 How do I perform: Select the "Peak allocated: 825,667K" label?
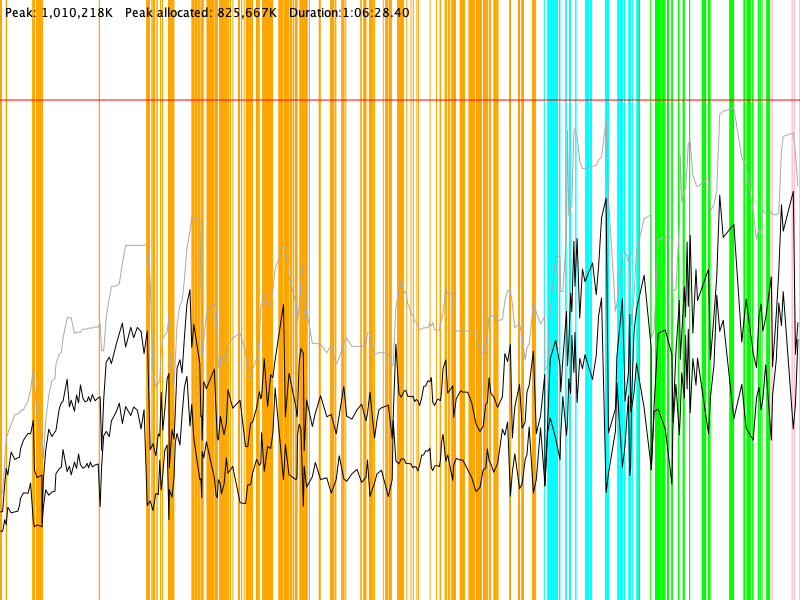[201, 13]
